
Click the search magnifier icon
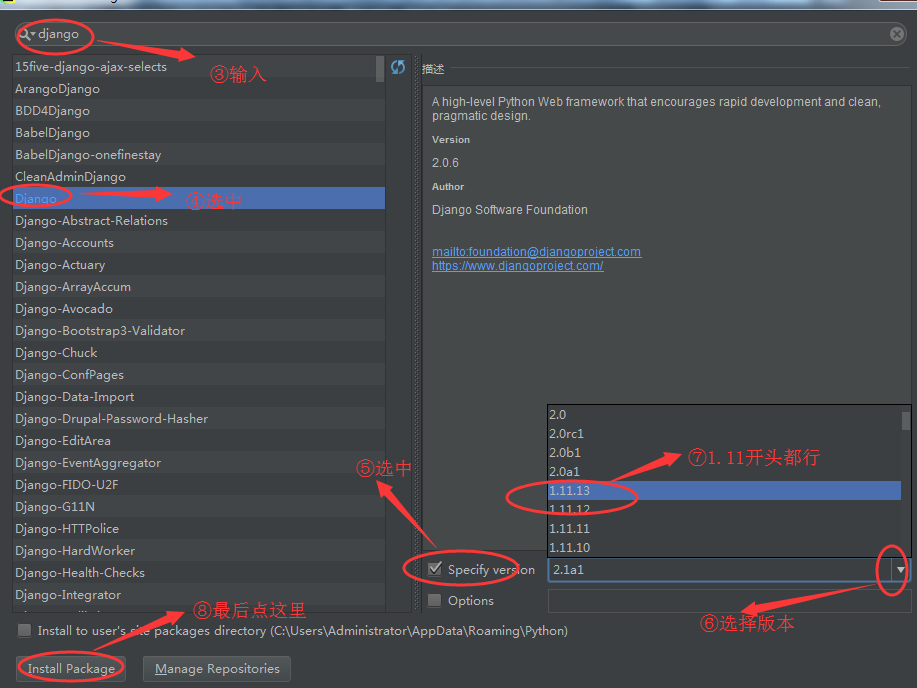pyautogui.click(x=26, y=35)
